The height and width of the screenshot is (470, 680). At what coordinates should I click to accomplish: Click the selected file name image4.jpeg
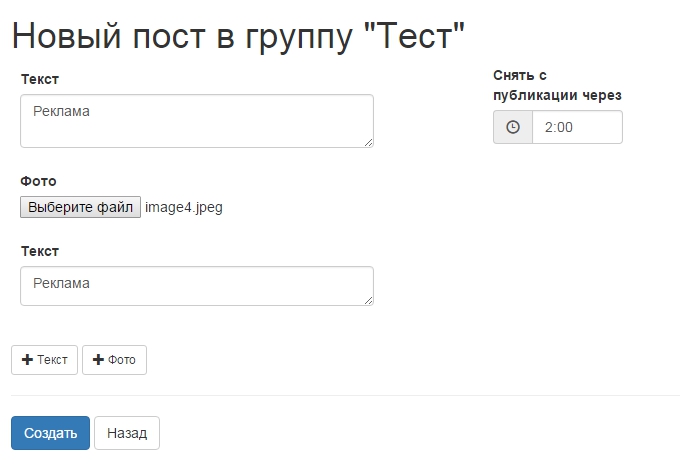[x=184, y=208]
